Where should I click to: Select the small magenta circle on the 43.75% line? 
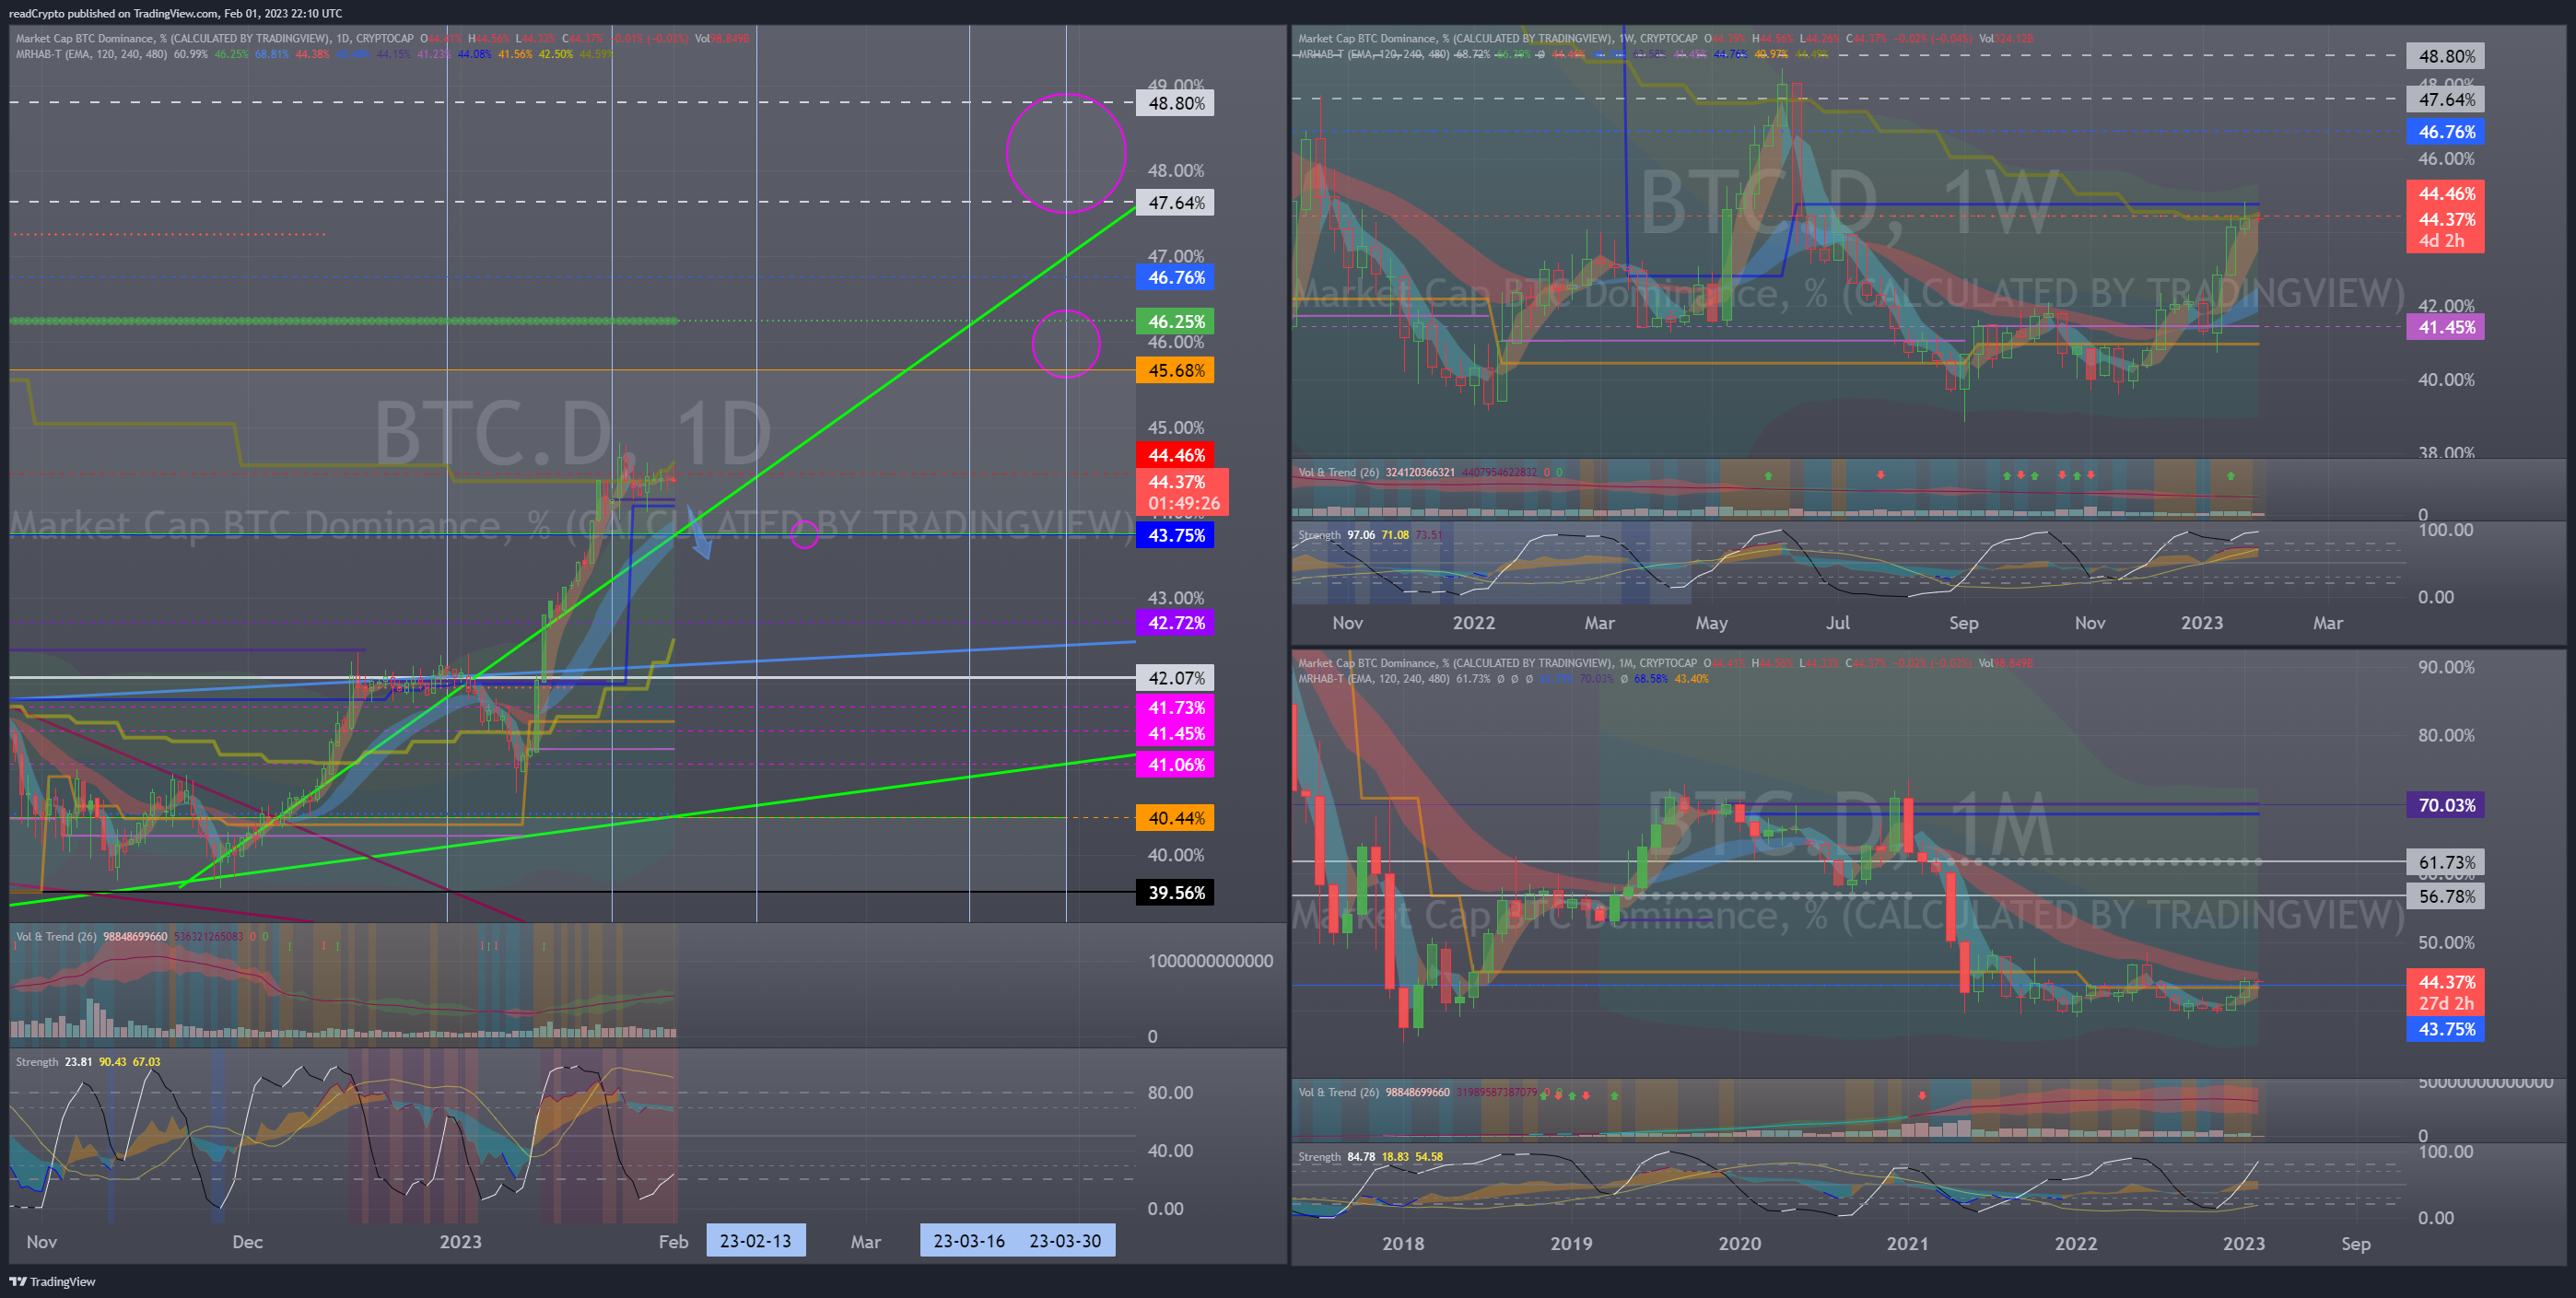tap(805, 535)
